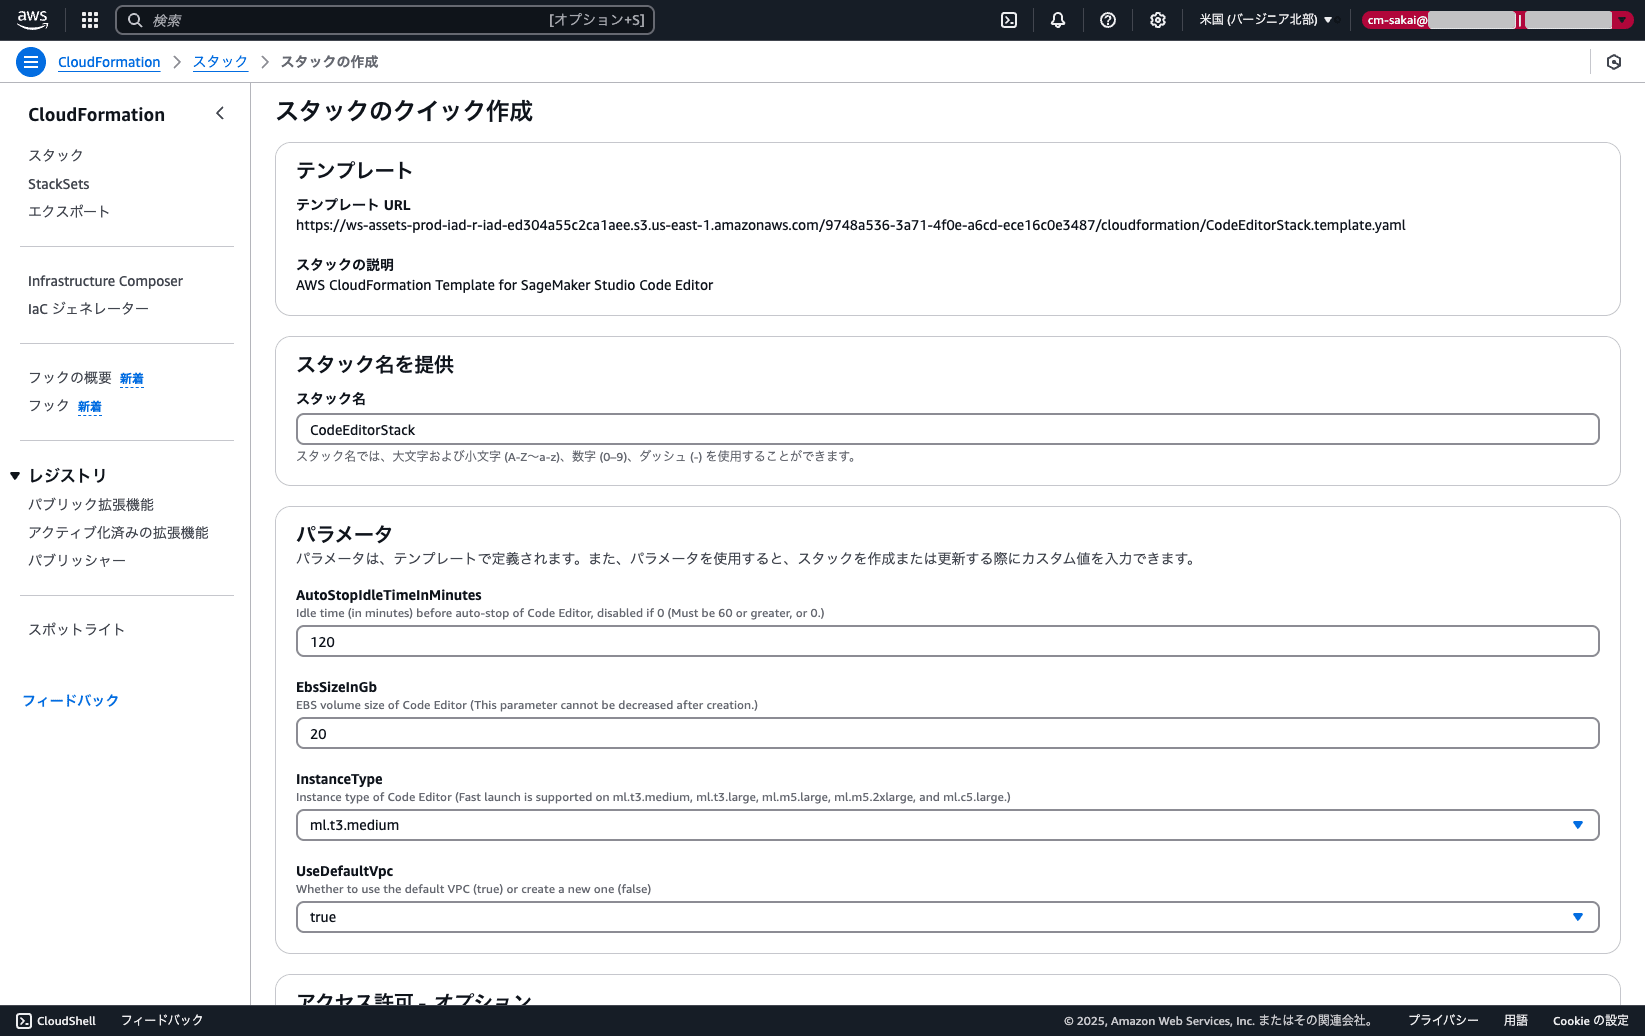Open the account menu cm-sakai
1645x1036 pixels.
(x=1497, y=20)
